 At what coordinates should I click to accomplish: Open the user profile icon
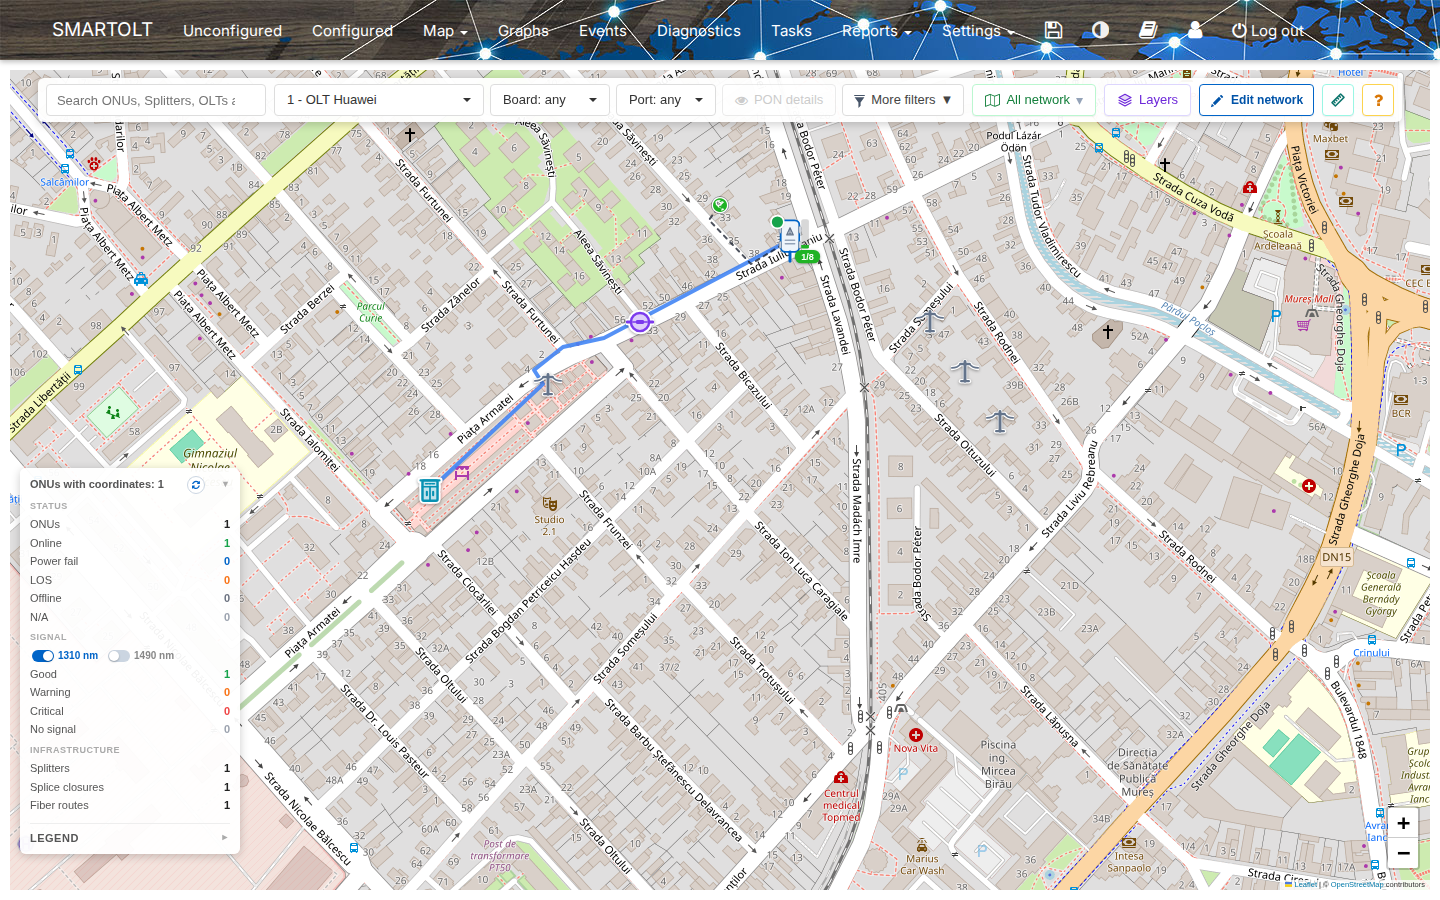[1195, 30]
